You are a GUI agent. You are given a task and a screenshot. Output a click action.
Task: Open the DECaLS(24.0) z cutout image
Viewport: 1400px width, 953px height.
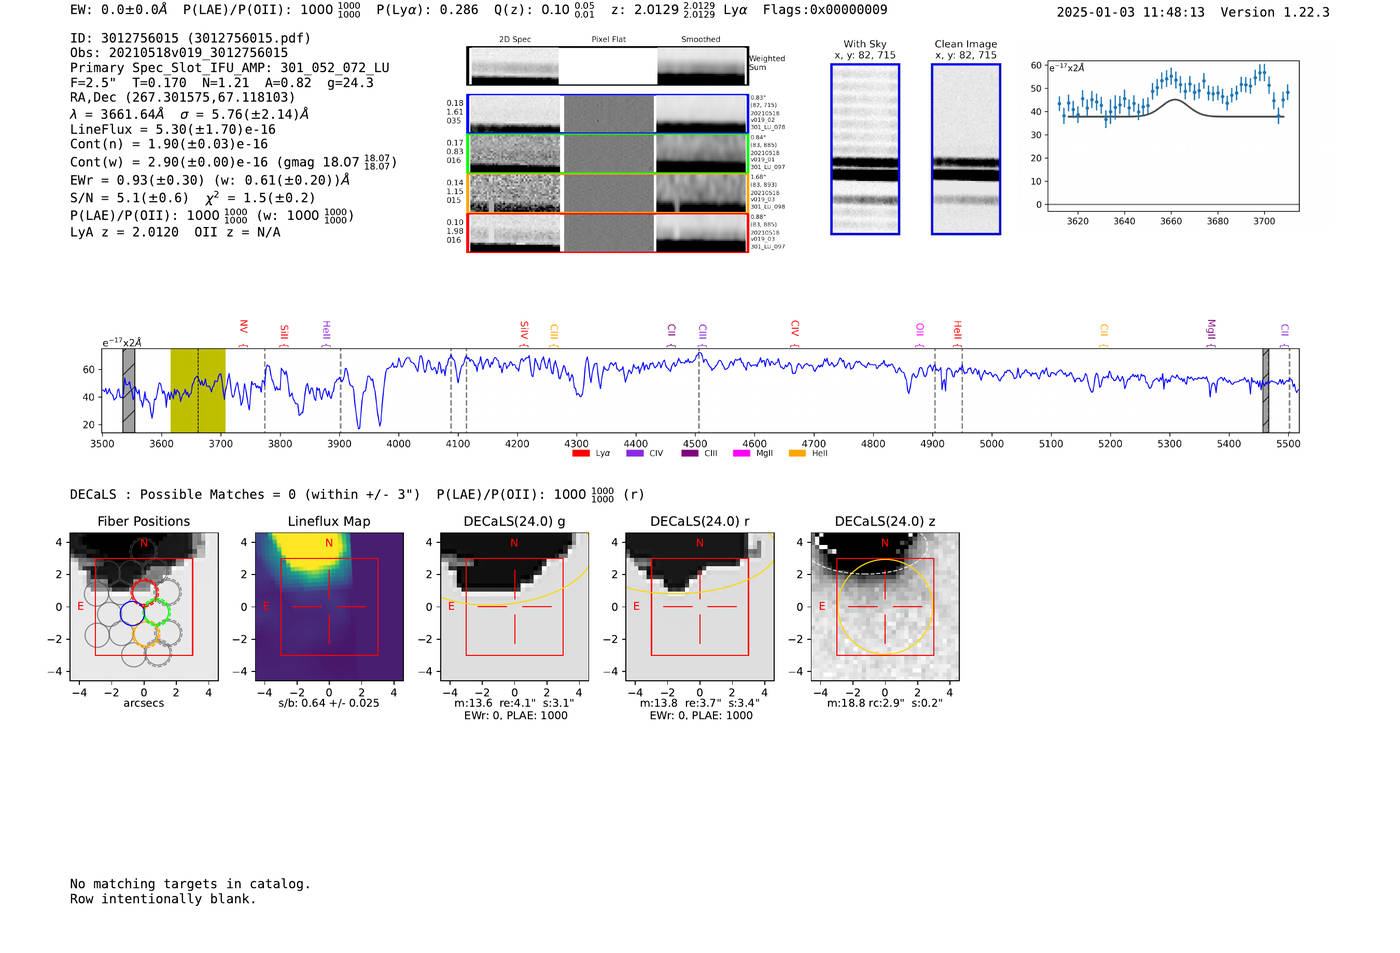click(885, 606)
